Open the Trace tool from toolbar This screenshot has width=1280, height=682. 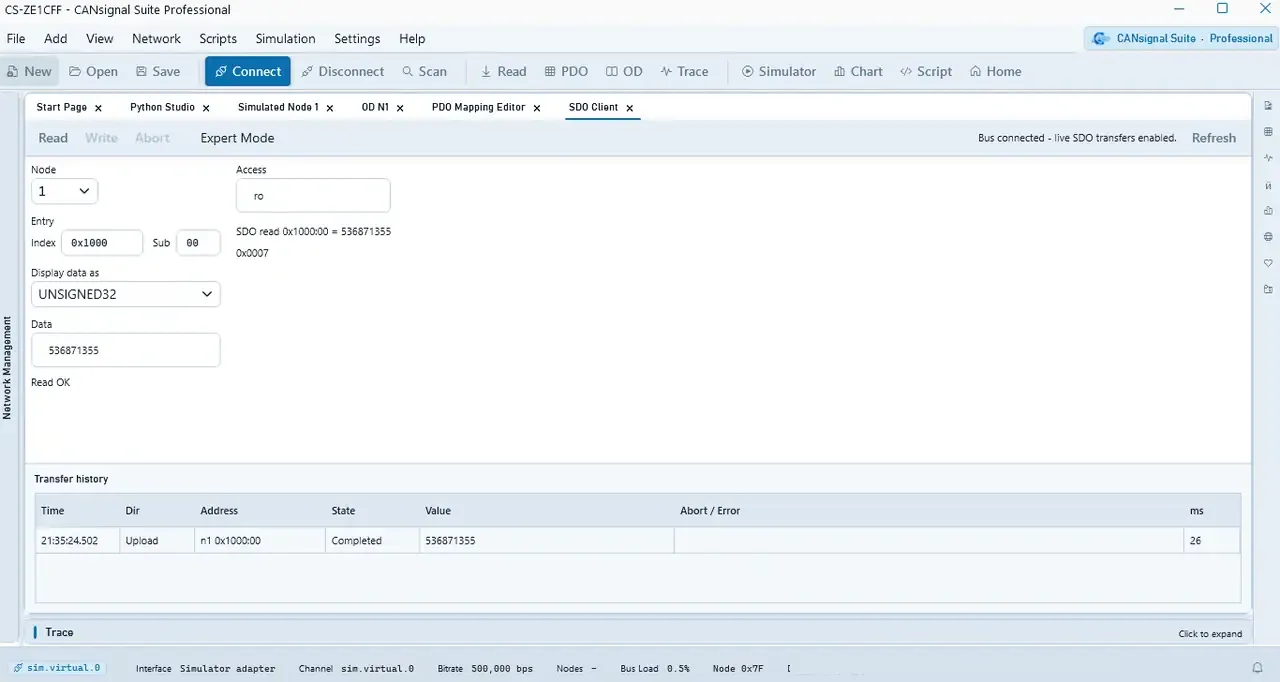click(685, 71)
